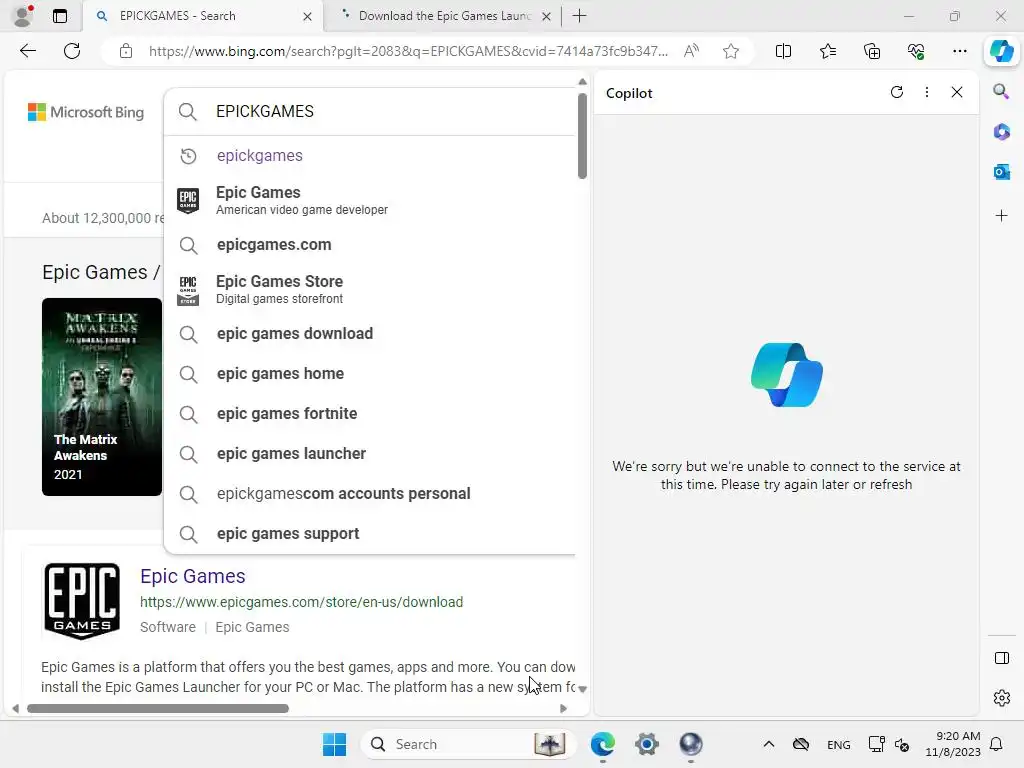
Task: Open Microsoft Edge from taskbar
Action: (602, 744)
